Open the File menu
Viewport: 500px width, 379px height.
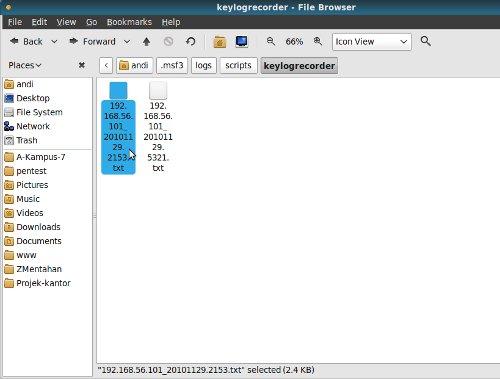click(x=15, y=22)
